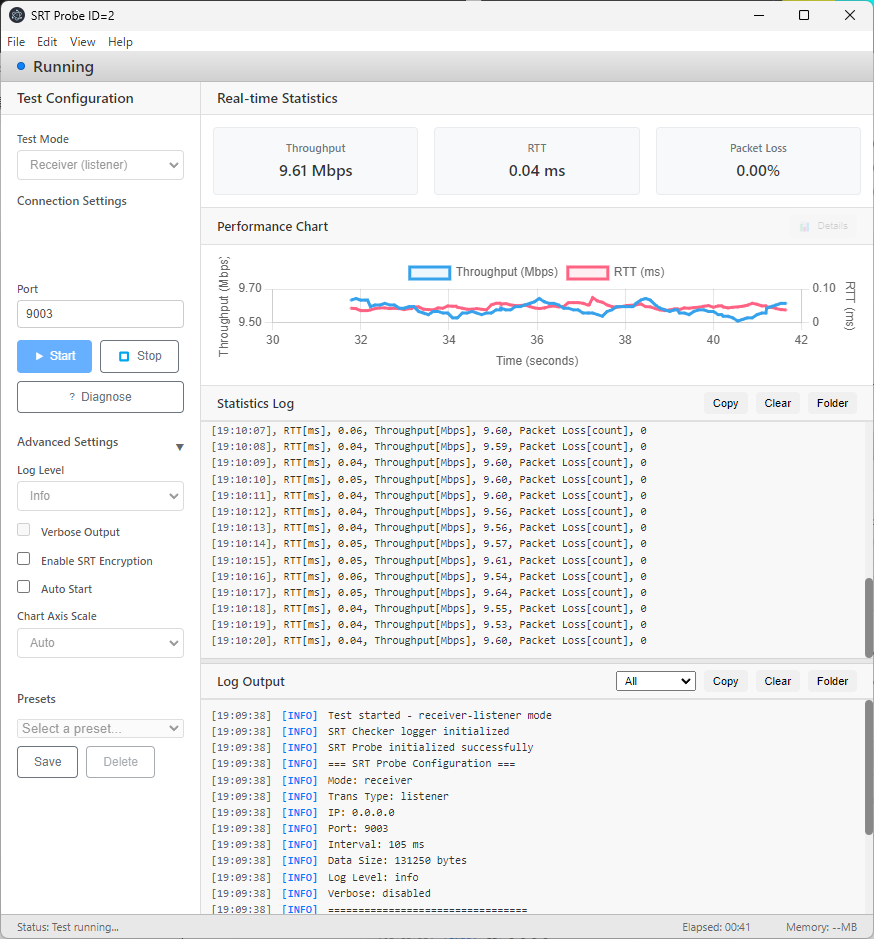Clear the Log Output

click(778, 681)
